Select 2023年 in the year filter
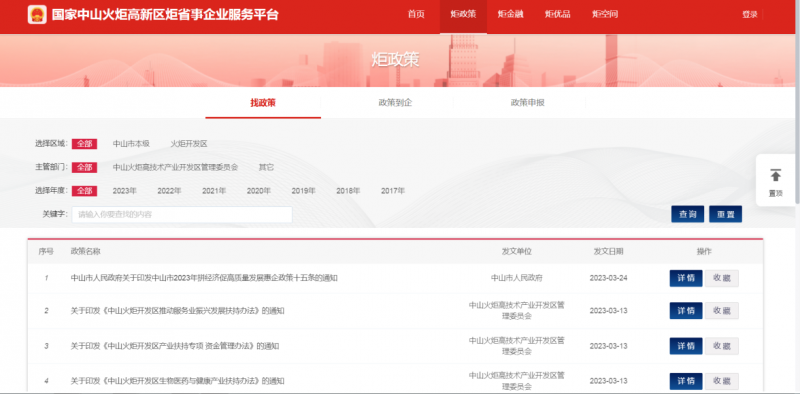The image size is (800, 394). (x=124, y=191)
